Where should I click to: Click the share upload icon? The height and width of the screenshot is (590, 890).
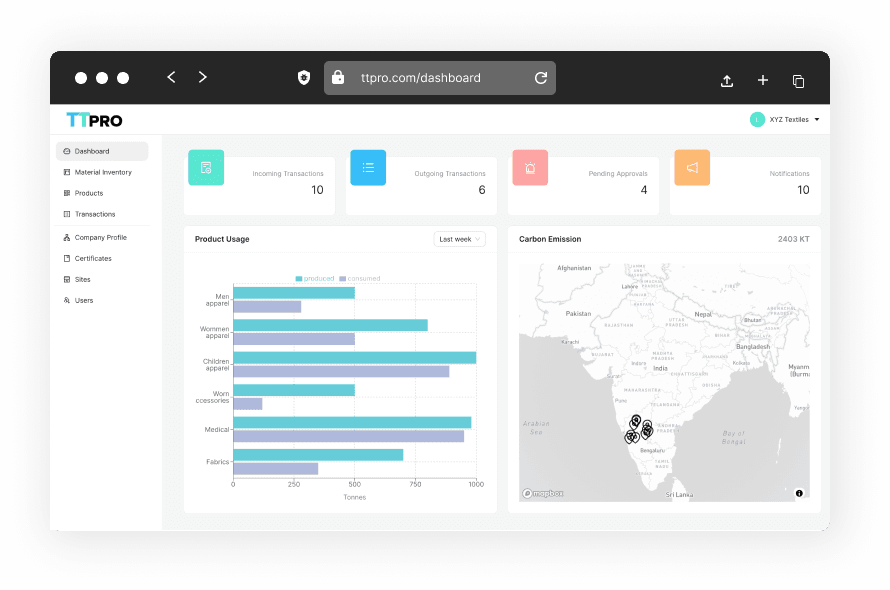pyautogui.click(x=727, y=81)
